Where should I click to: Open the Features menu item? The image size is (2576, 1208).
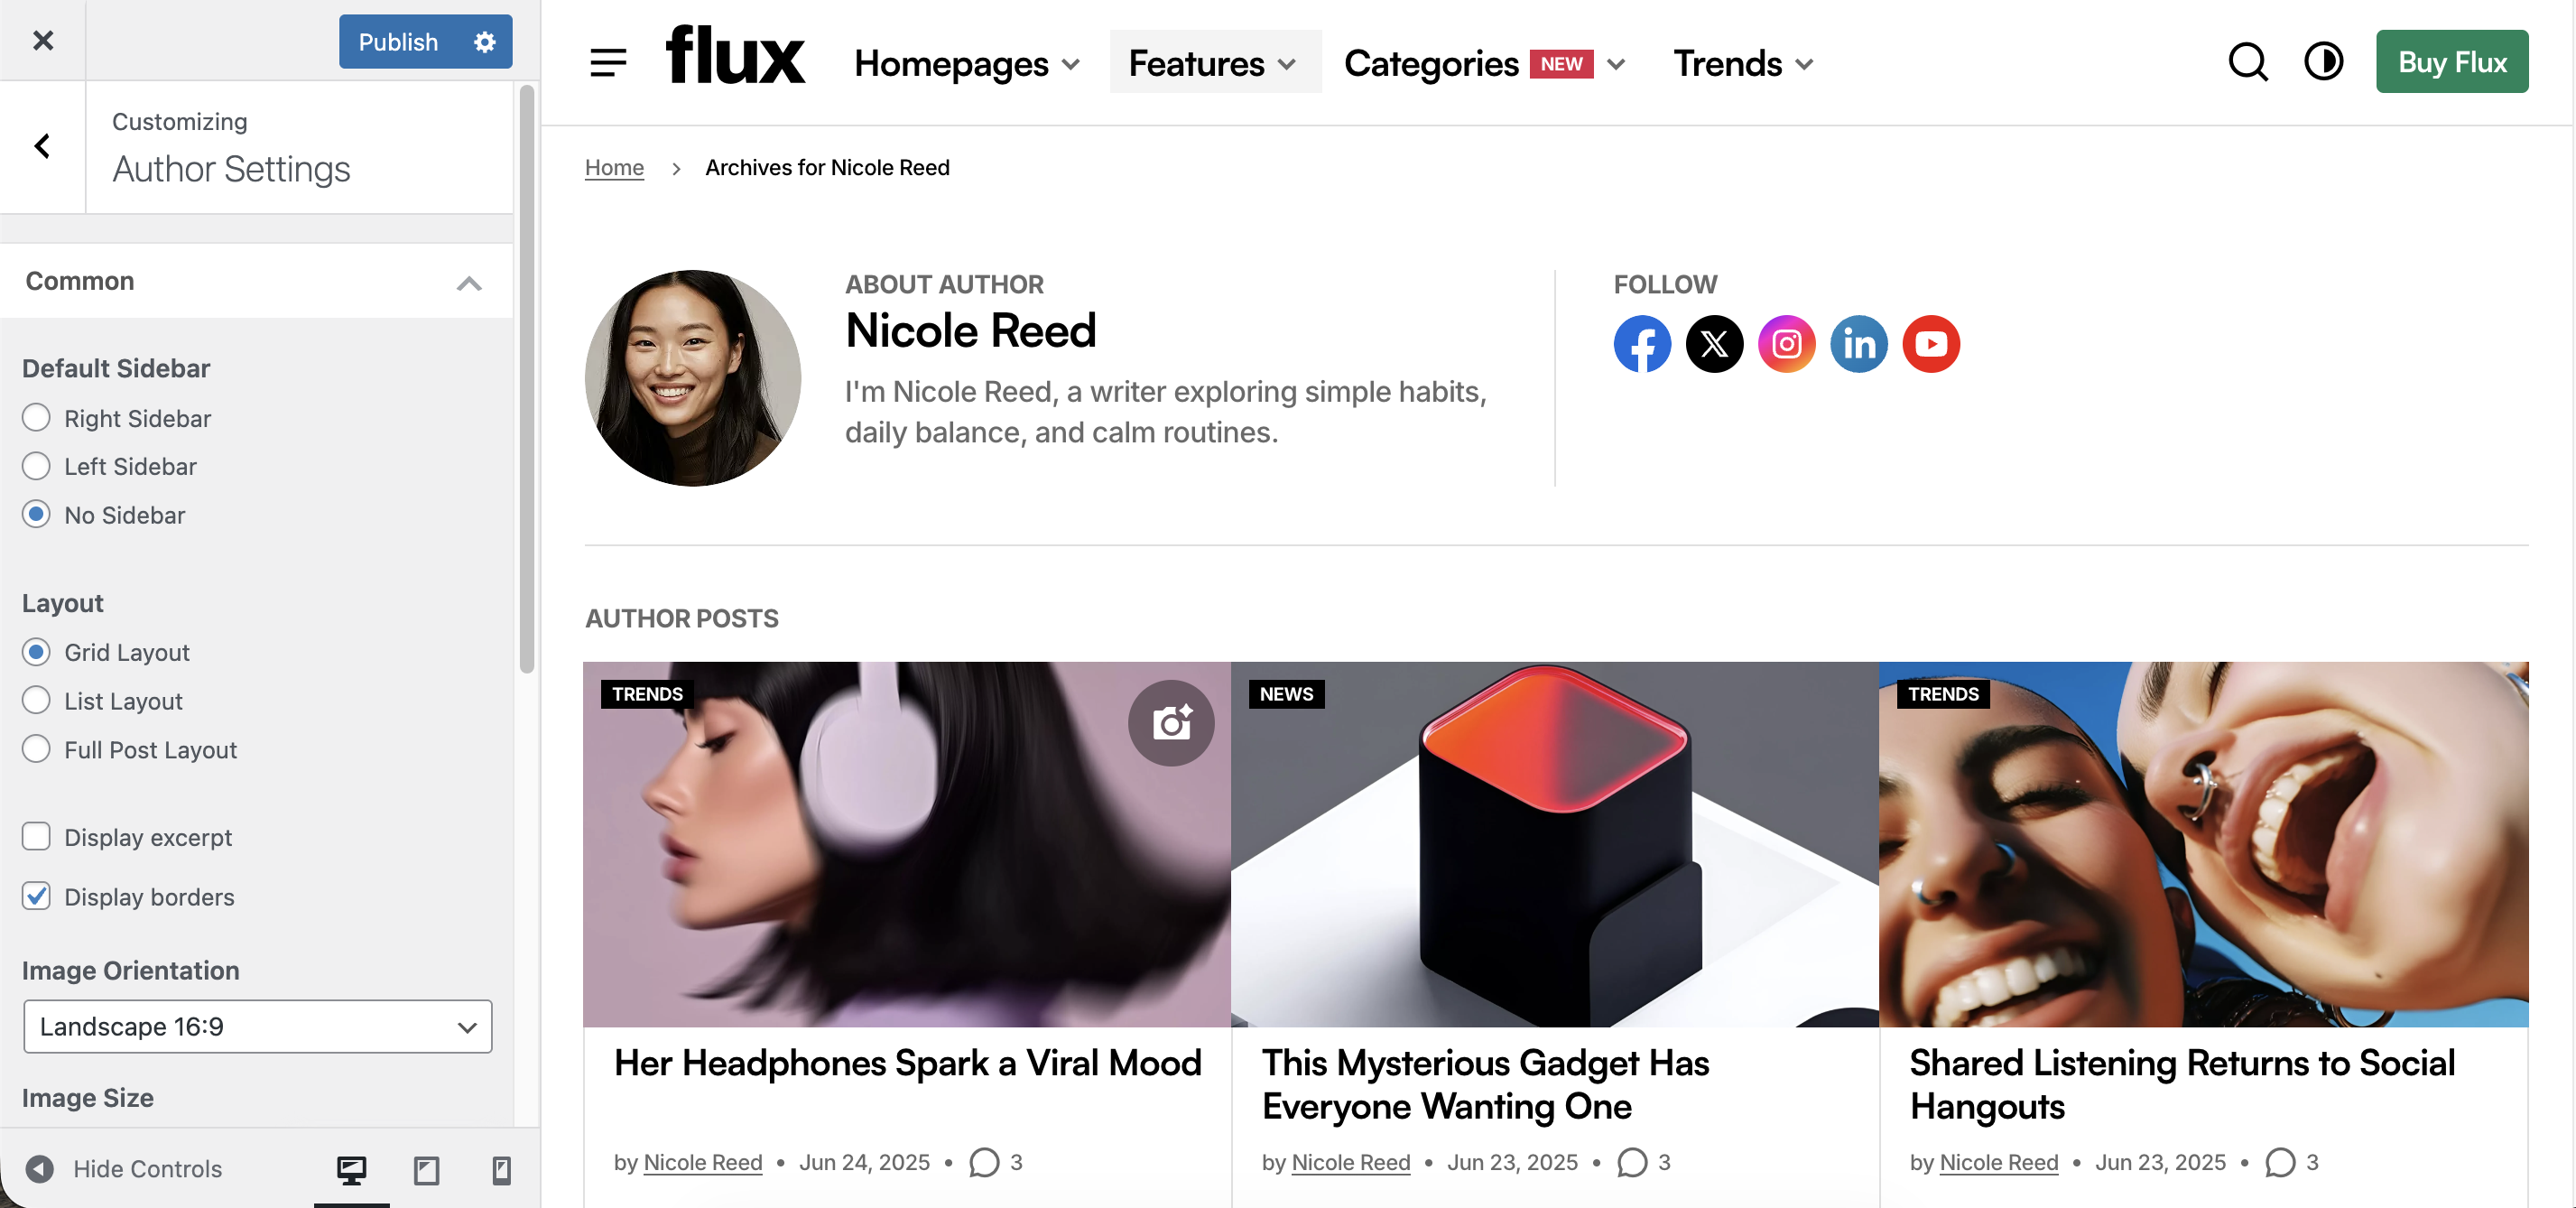pos(1213,63)
